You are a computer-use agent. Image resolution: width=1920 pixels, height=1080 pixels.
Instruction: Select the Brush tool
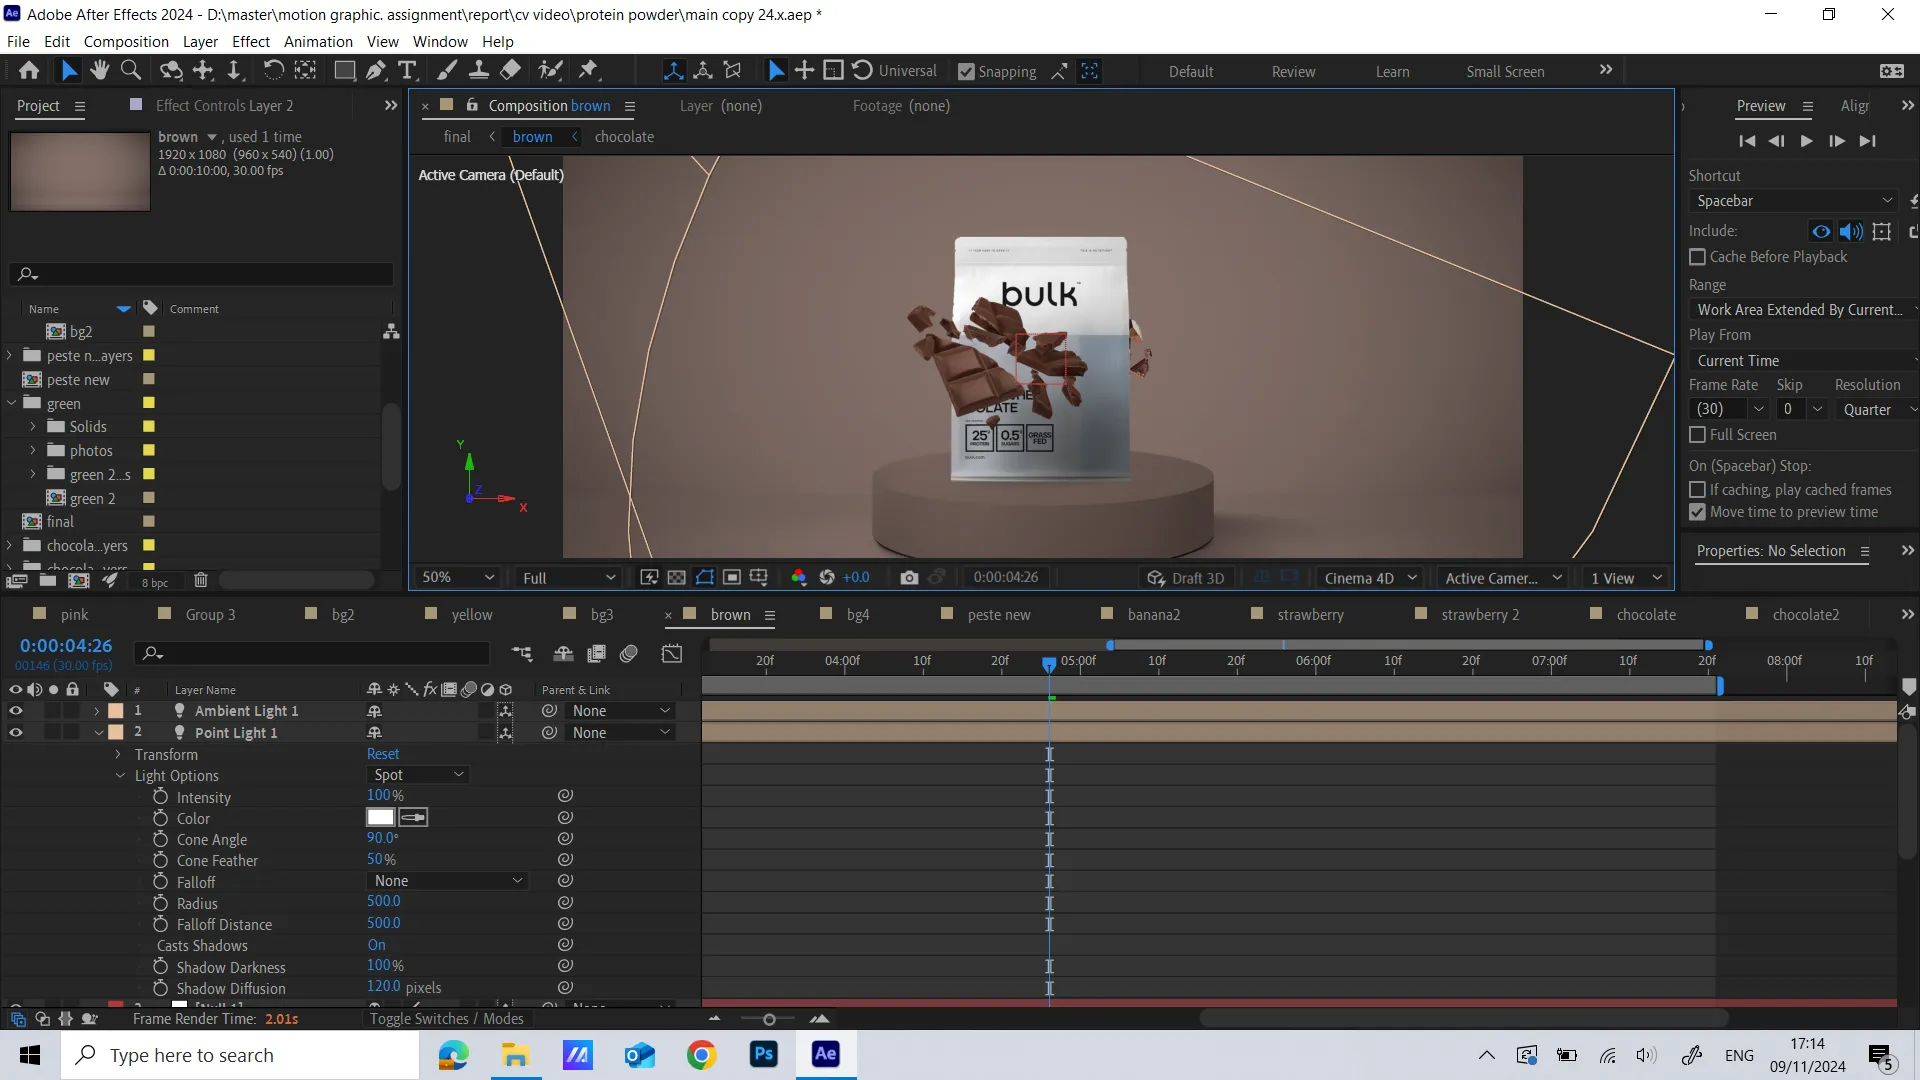pos(447,71)
